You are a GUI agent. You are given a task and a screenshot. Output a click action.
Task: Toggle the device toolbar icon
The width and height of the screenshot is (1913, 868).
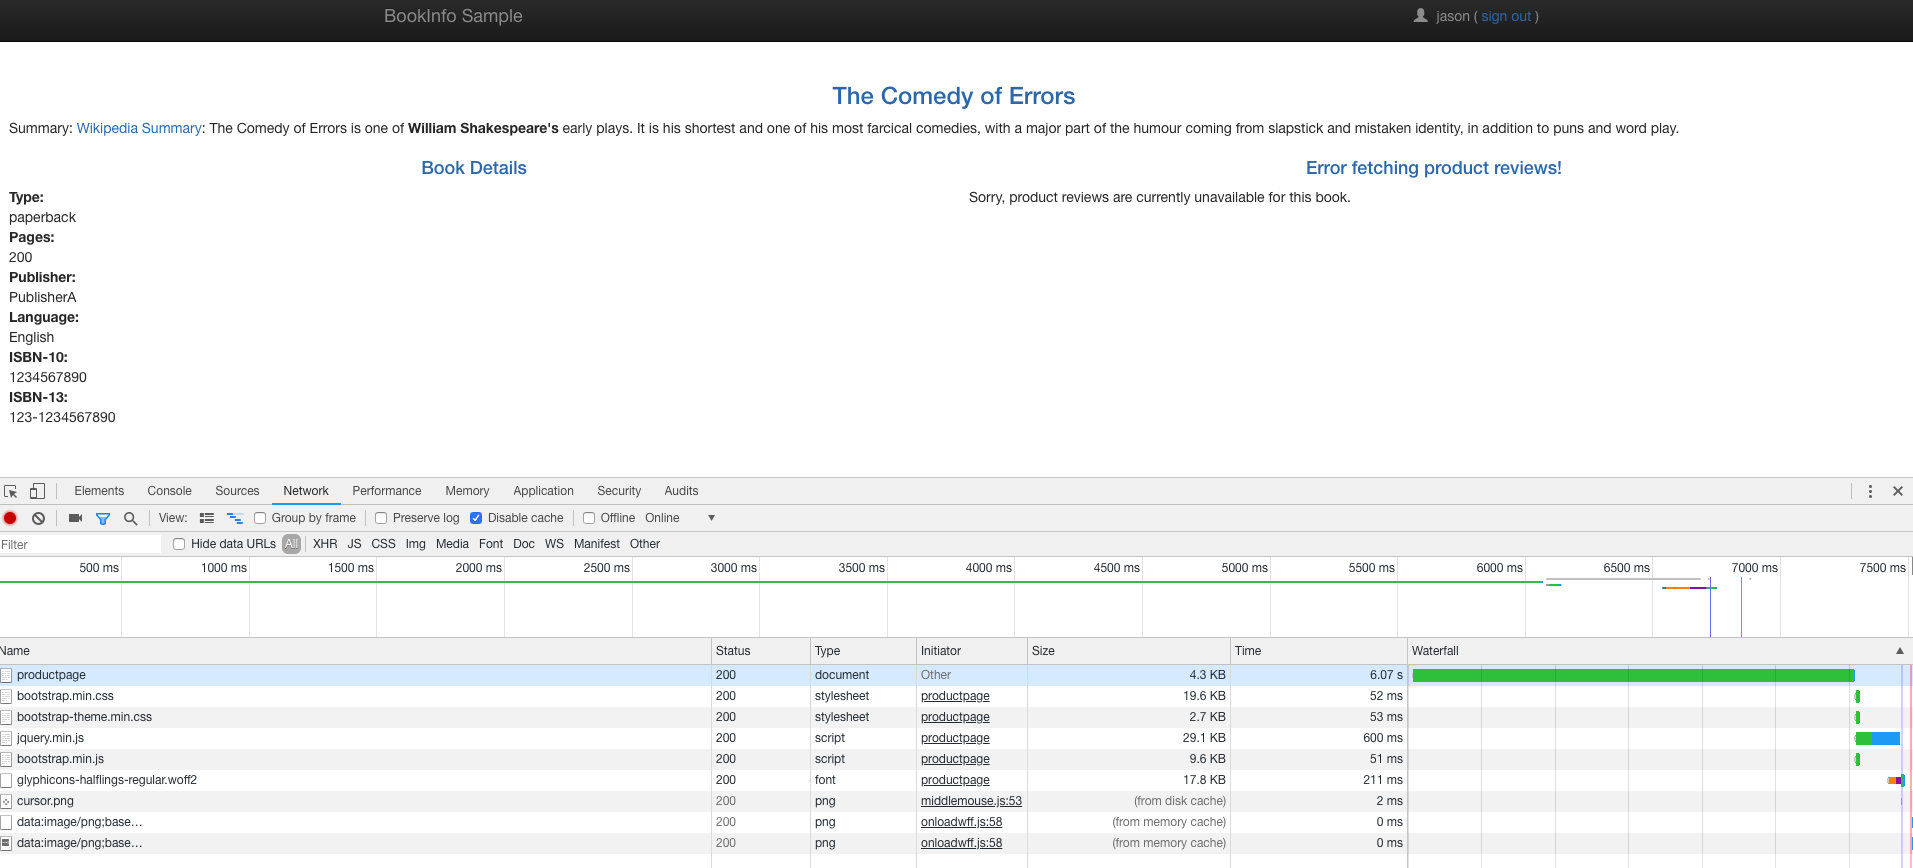point(37,491)
